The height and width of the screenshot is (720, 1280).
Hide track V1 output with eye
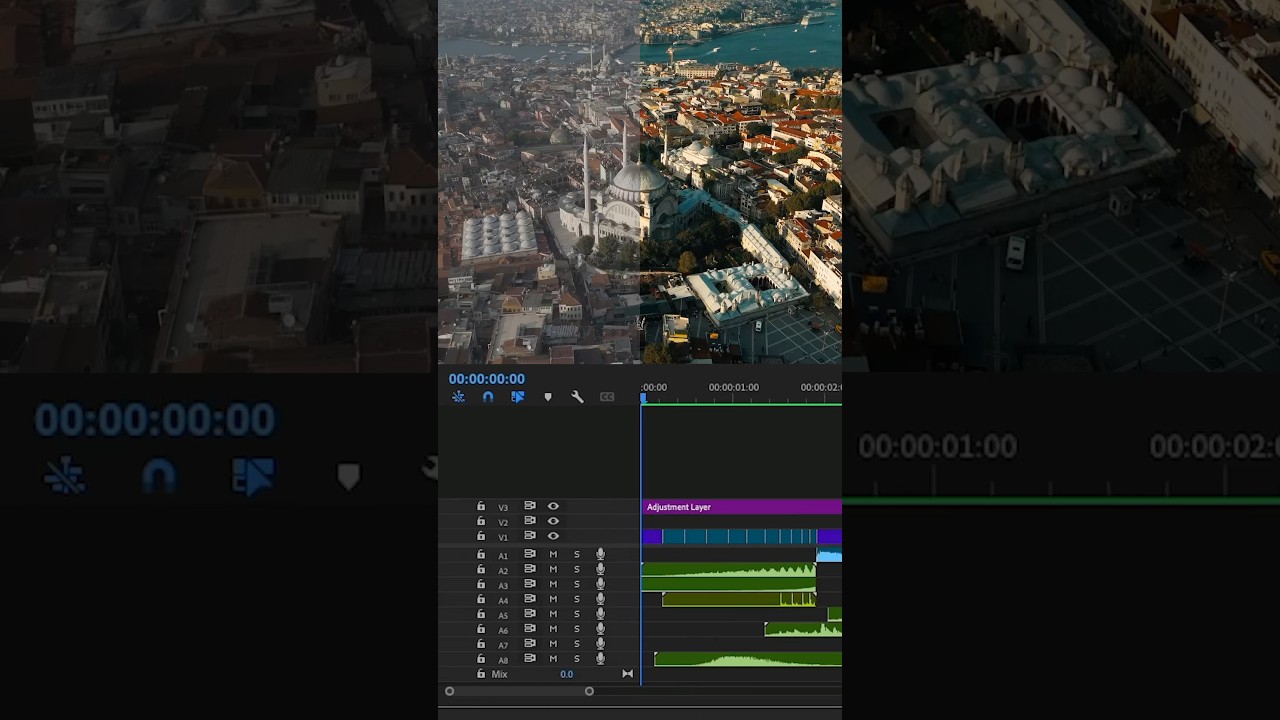point(553,537)
